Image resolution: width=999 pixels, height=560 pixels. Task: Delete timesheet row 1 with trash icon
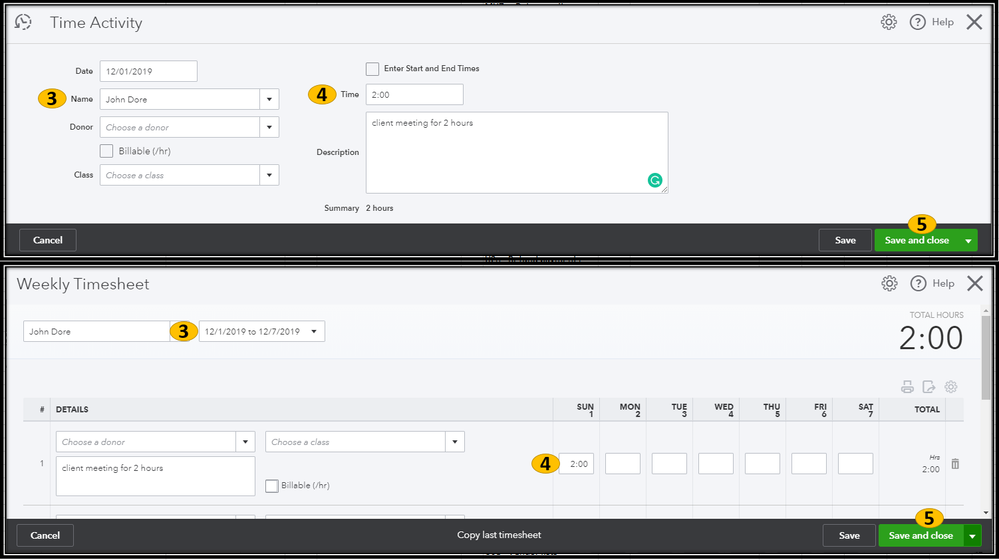[955, 464]
